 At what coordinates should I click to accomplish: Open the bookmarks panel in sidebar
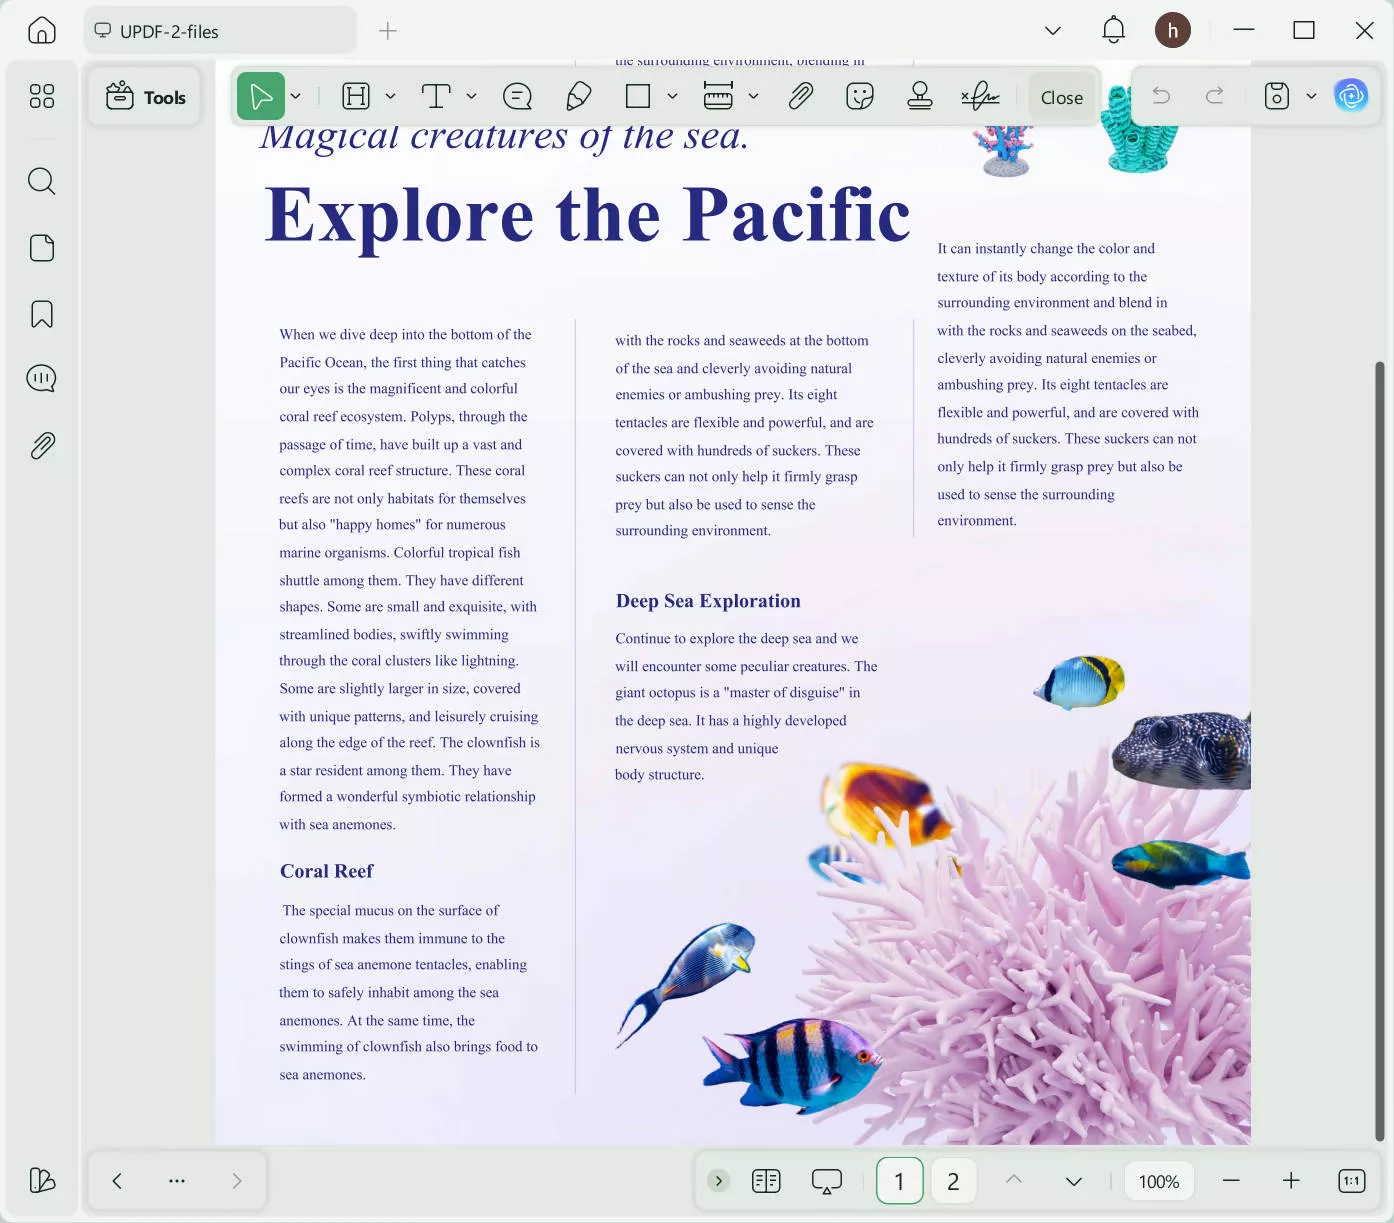[x=42, y=314]
